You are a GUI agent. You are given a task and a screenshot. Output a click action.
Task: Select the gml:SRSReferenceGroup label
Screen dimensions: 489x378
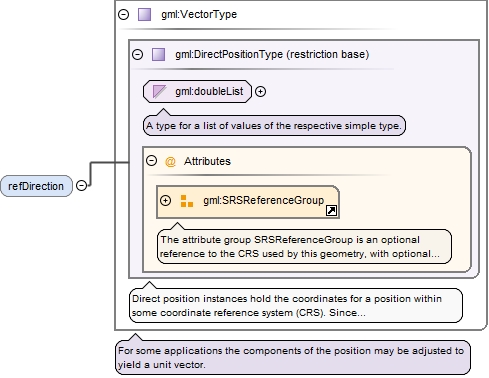coord(264,200)
